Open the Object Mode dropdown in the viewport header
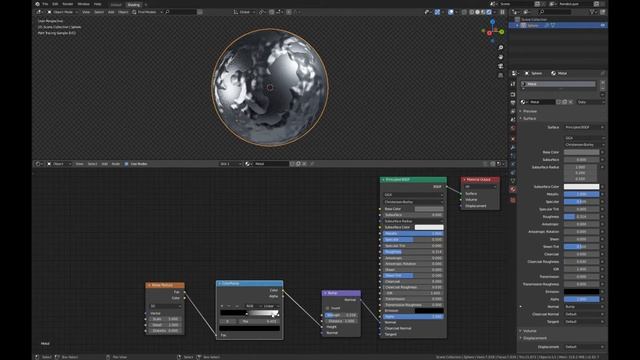The height and width of the screenshot is (360, 640). [x=62, y=12]
